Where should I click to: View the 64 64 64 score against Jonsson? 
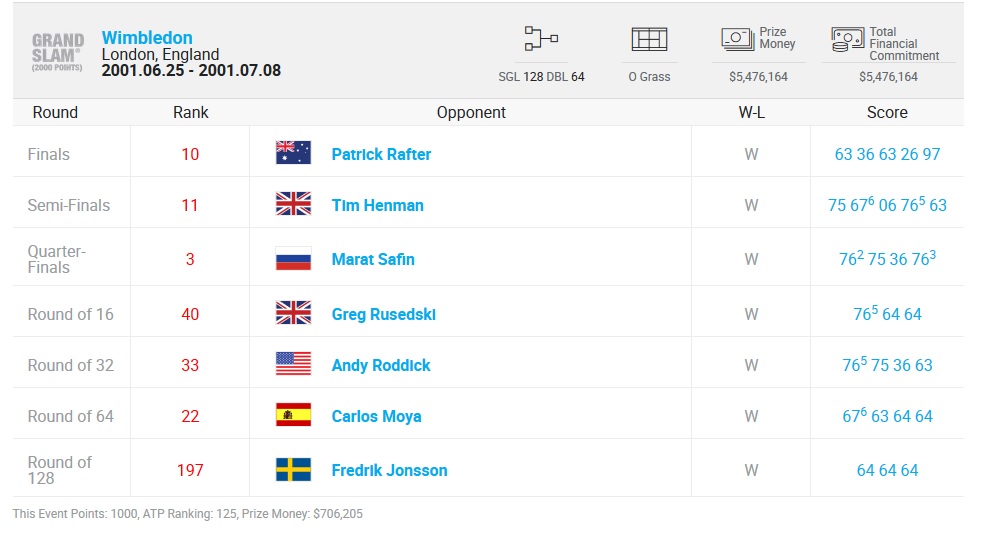coord(887,470)
